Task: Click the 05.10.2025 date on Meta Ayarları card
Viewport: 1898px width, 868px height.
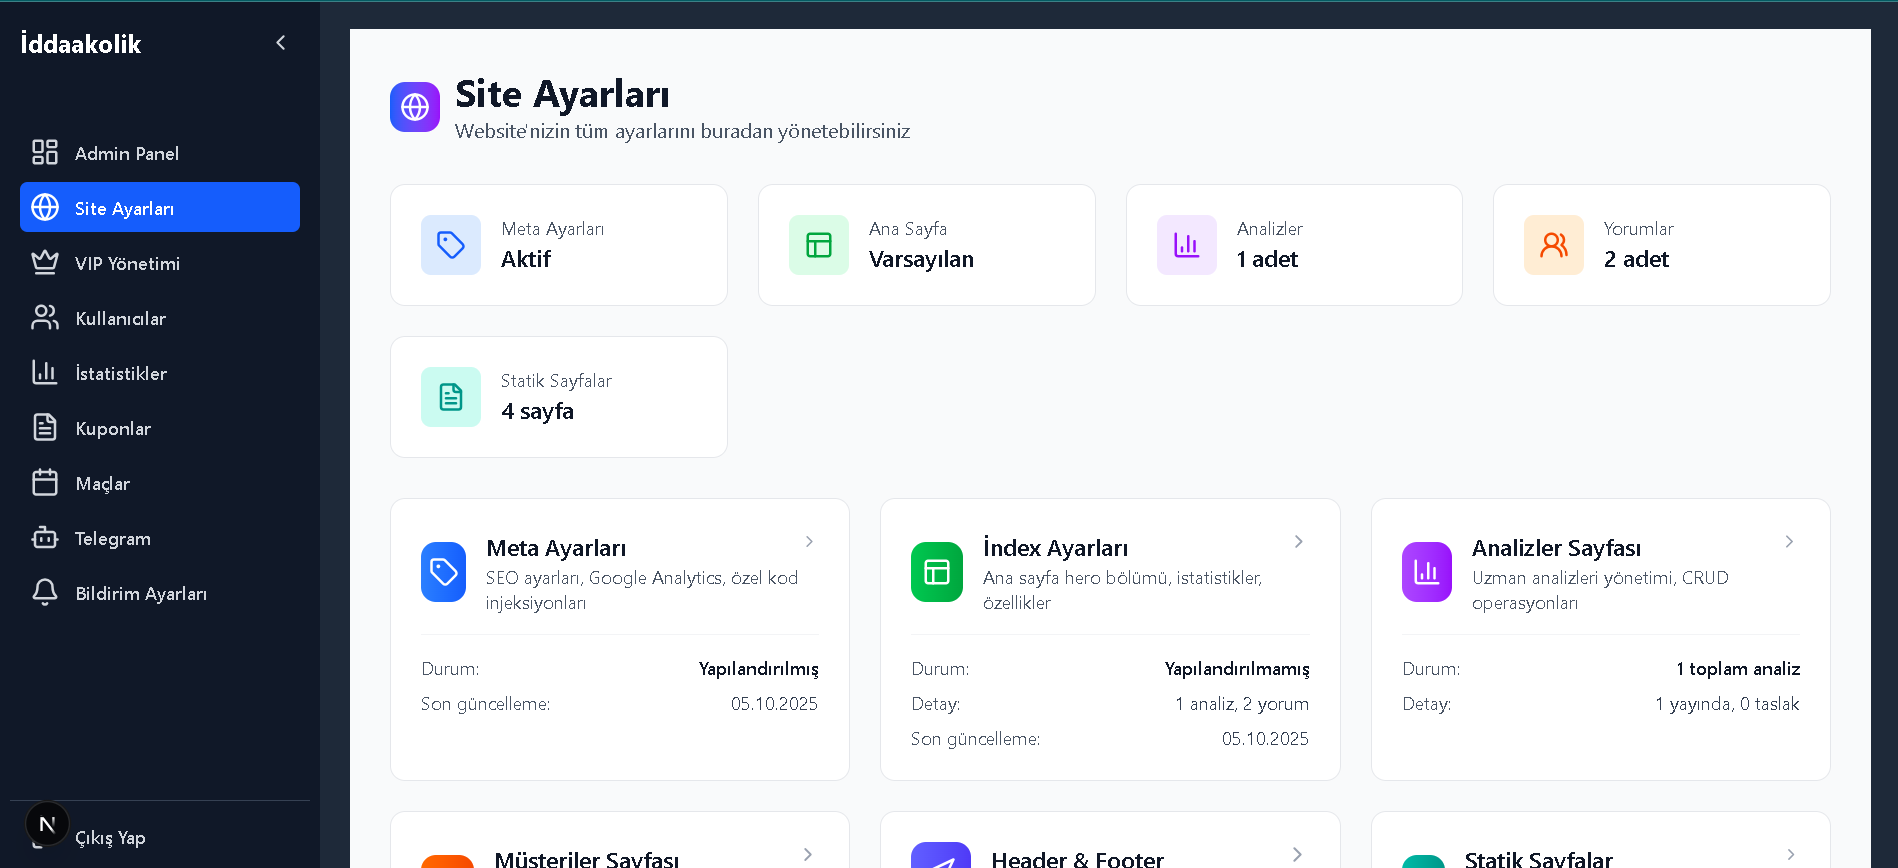Action: pyautogui.click(x=774, y=704)
